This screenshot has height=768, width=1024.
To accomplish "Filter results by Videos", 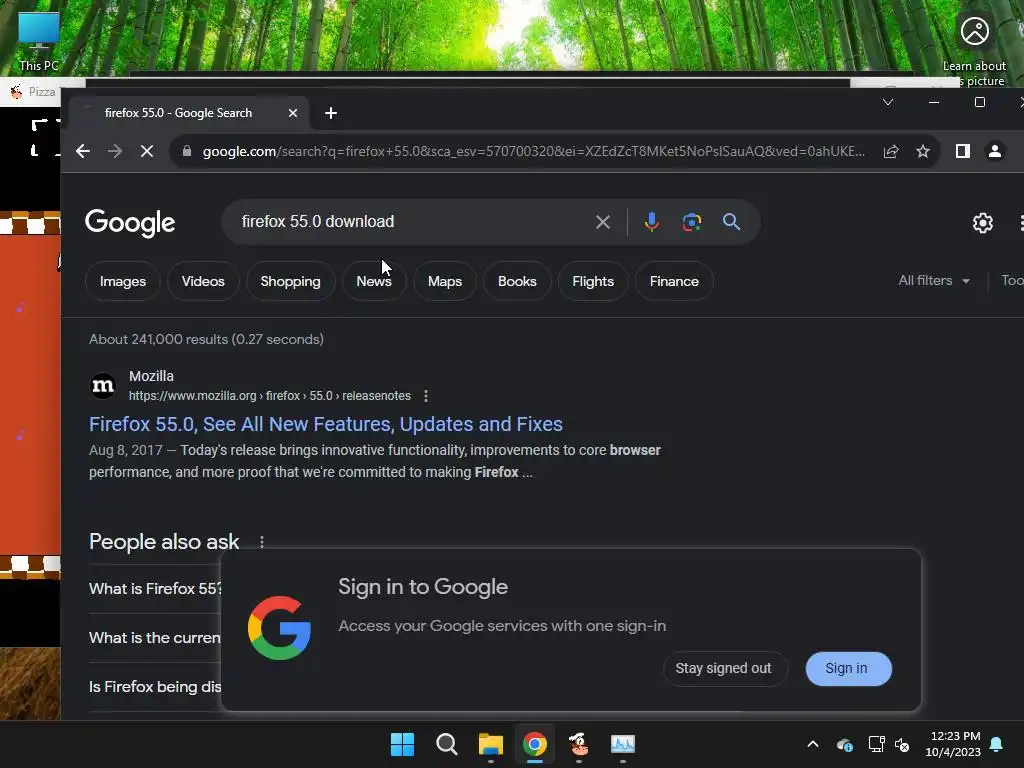I will (203, 281).
